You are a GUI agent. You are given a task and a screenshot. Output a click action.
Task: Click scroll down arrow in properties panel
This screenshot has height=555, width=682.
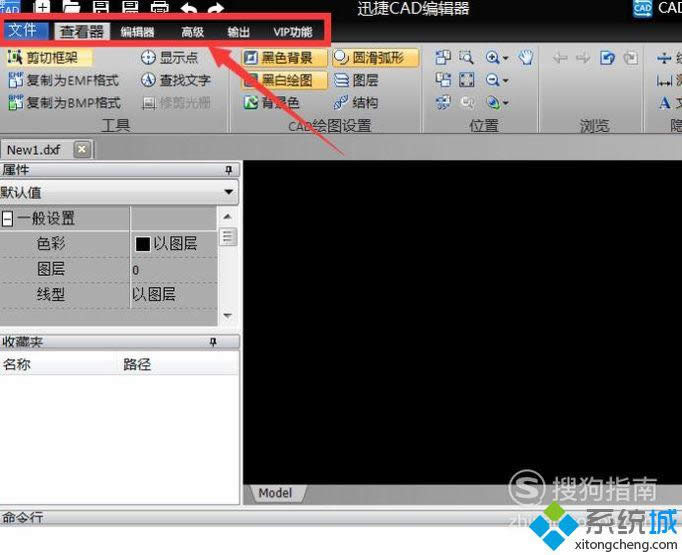[x=227, y=315]
